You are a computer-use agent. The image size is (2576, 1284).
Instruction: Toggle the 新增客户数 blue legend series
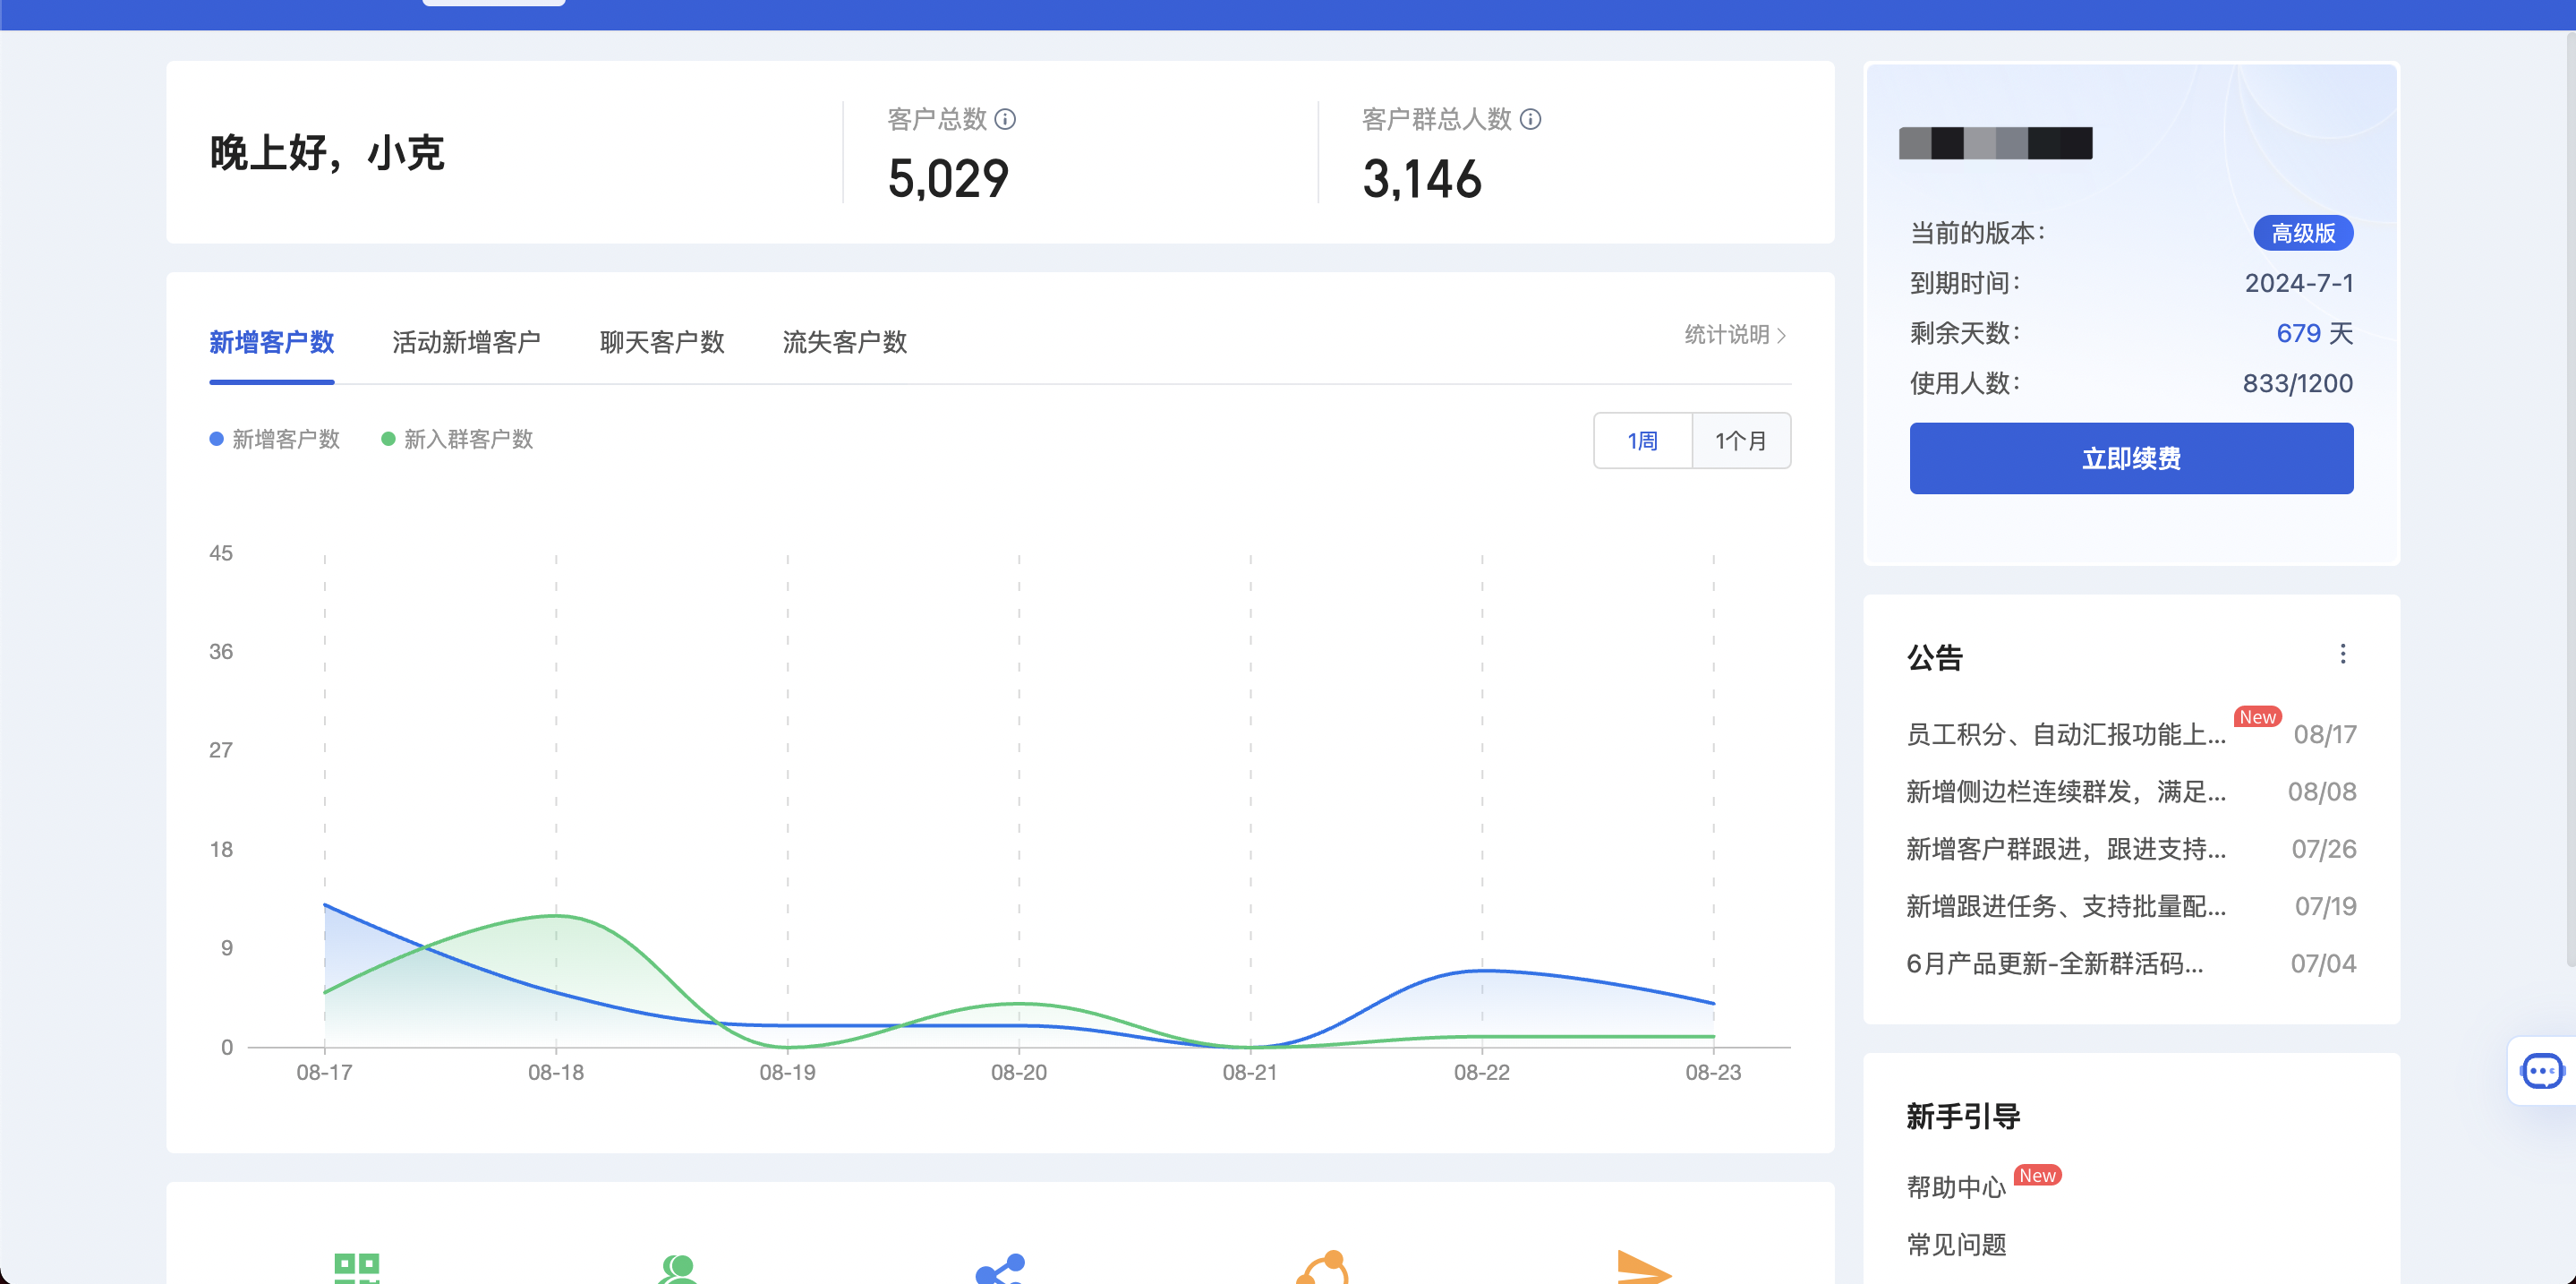pos(275,439)
